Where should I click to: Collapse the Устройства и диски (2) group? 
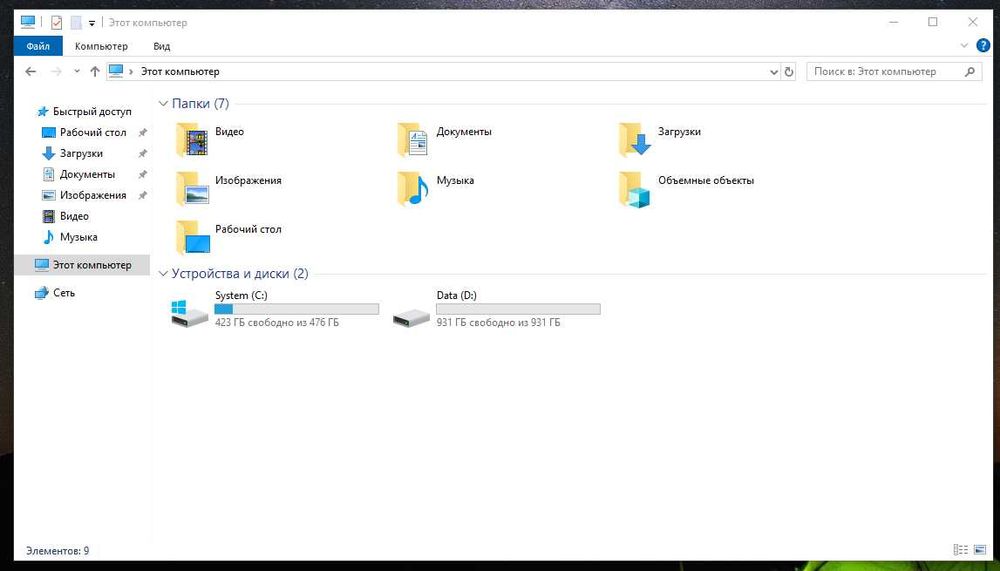pos(163,274)
